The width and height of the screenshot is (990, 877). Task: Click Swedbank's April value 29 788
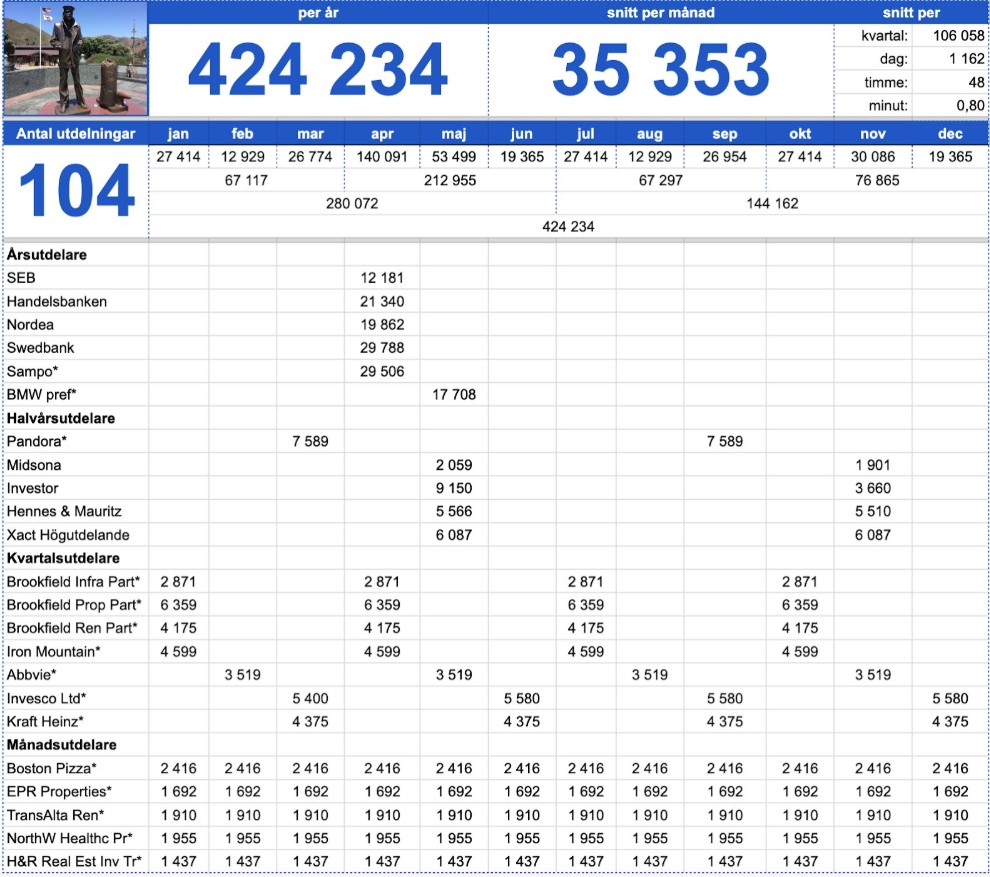(382, 348)
